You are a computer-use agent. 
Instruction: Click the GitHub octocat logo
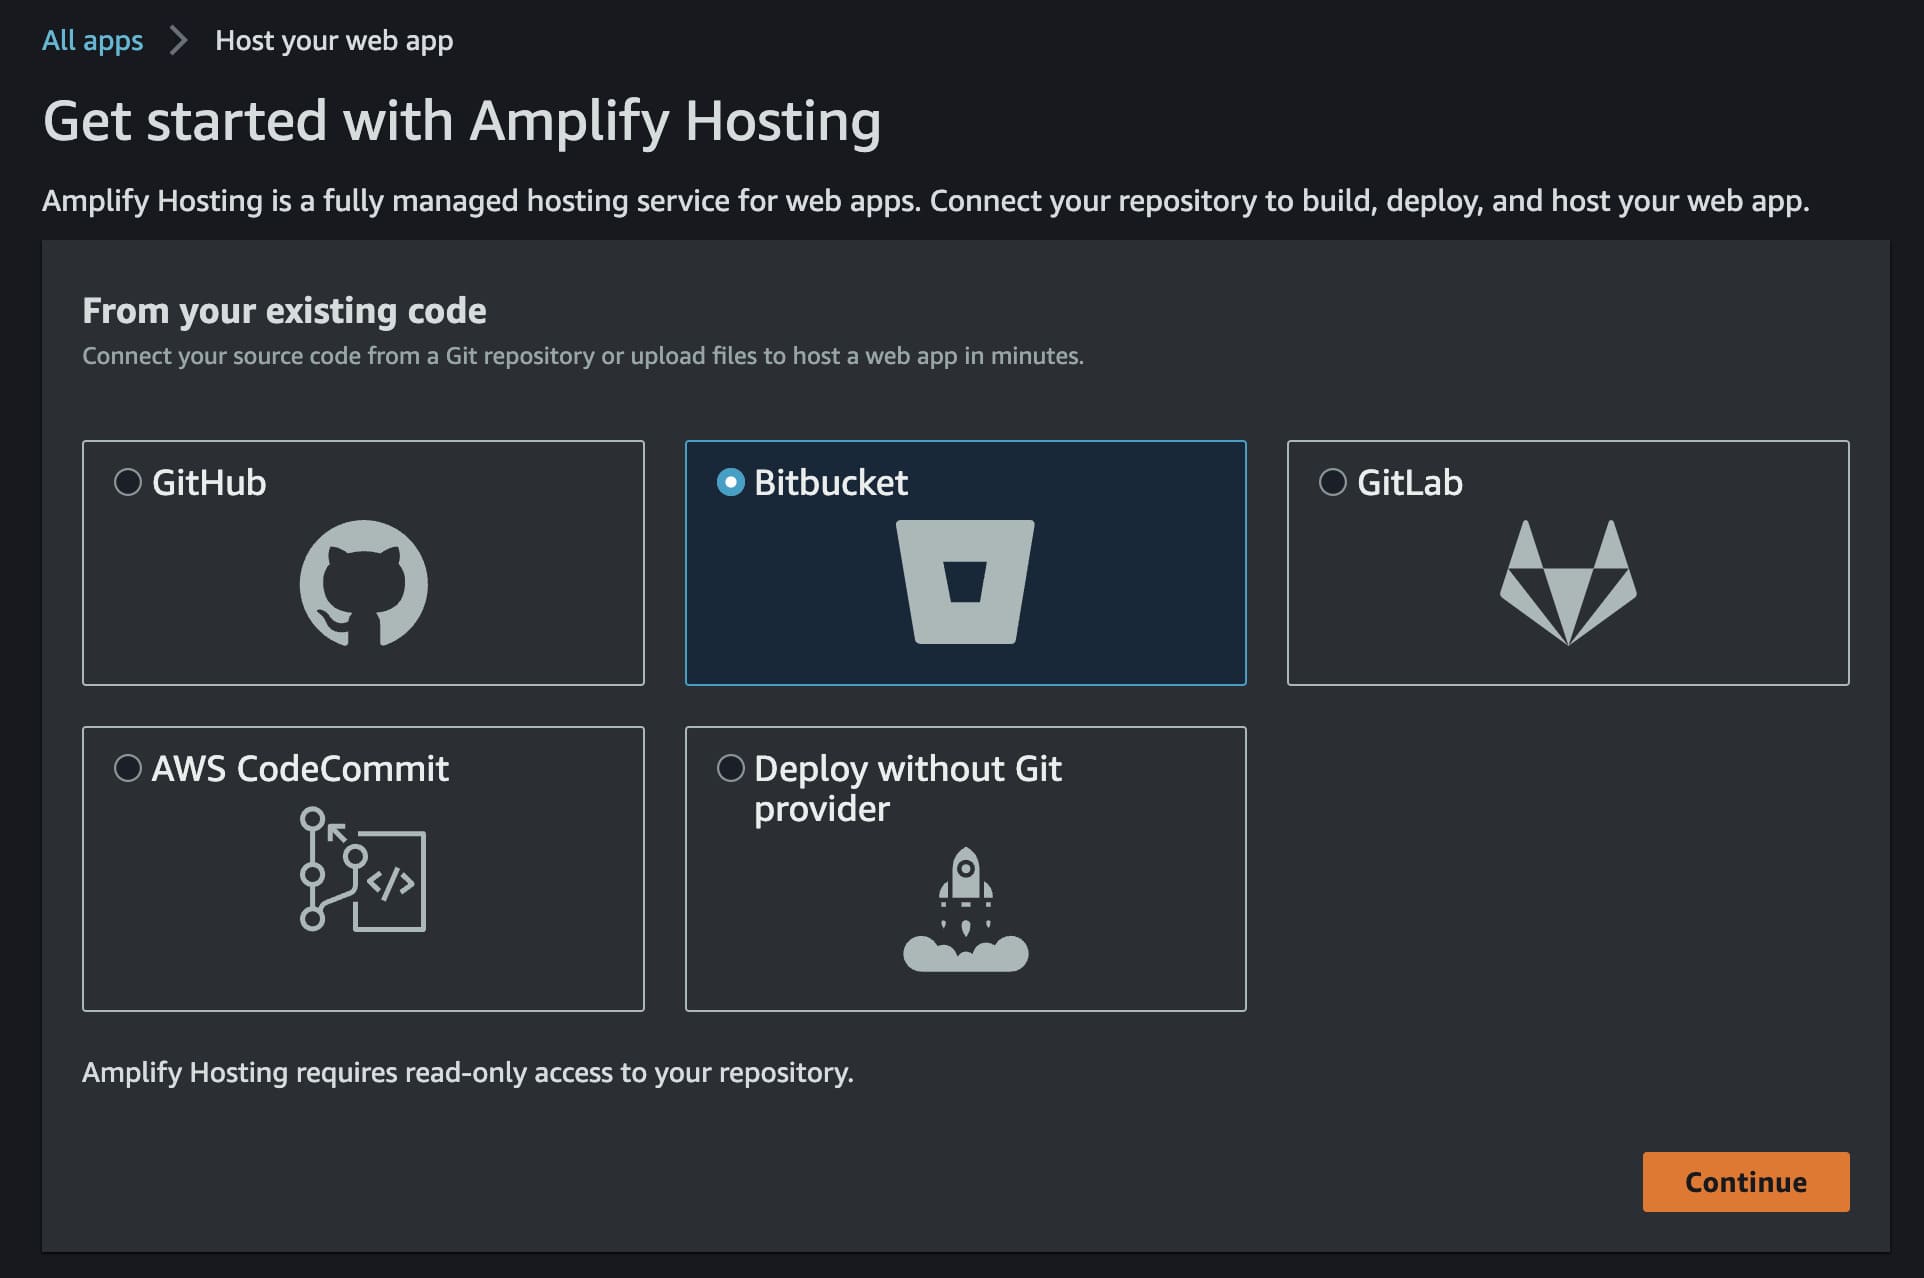363,582
